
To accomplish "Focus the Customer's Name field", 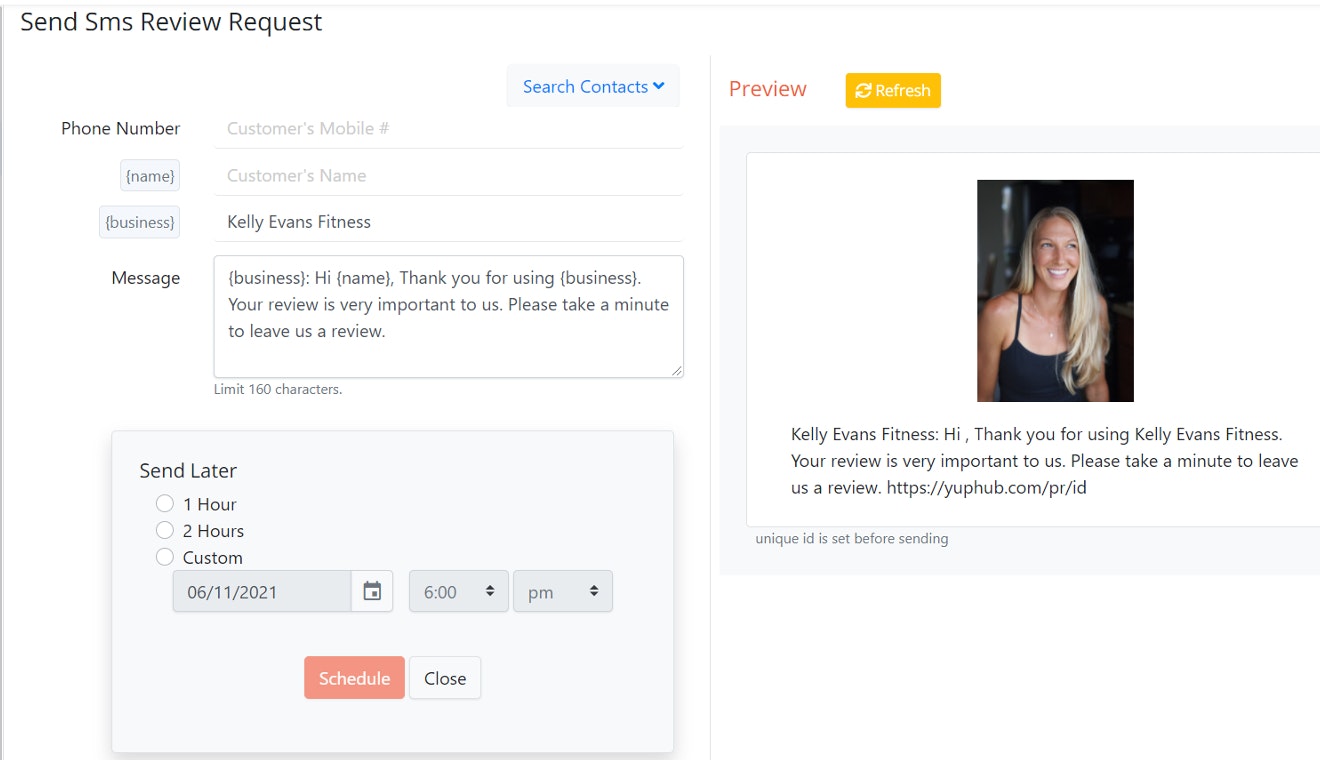I will [448, 175].
